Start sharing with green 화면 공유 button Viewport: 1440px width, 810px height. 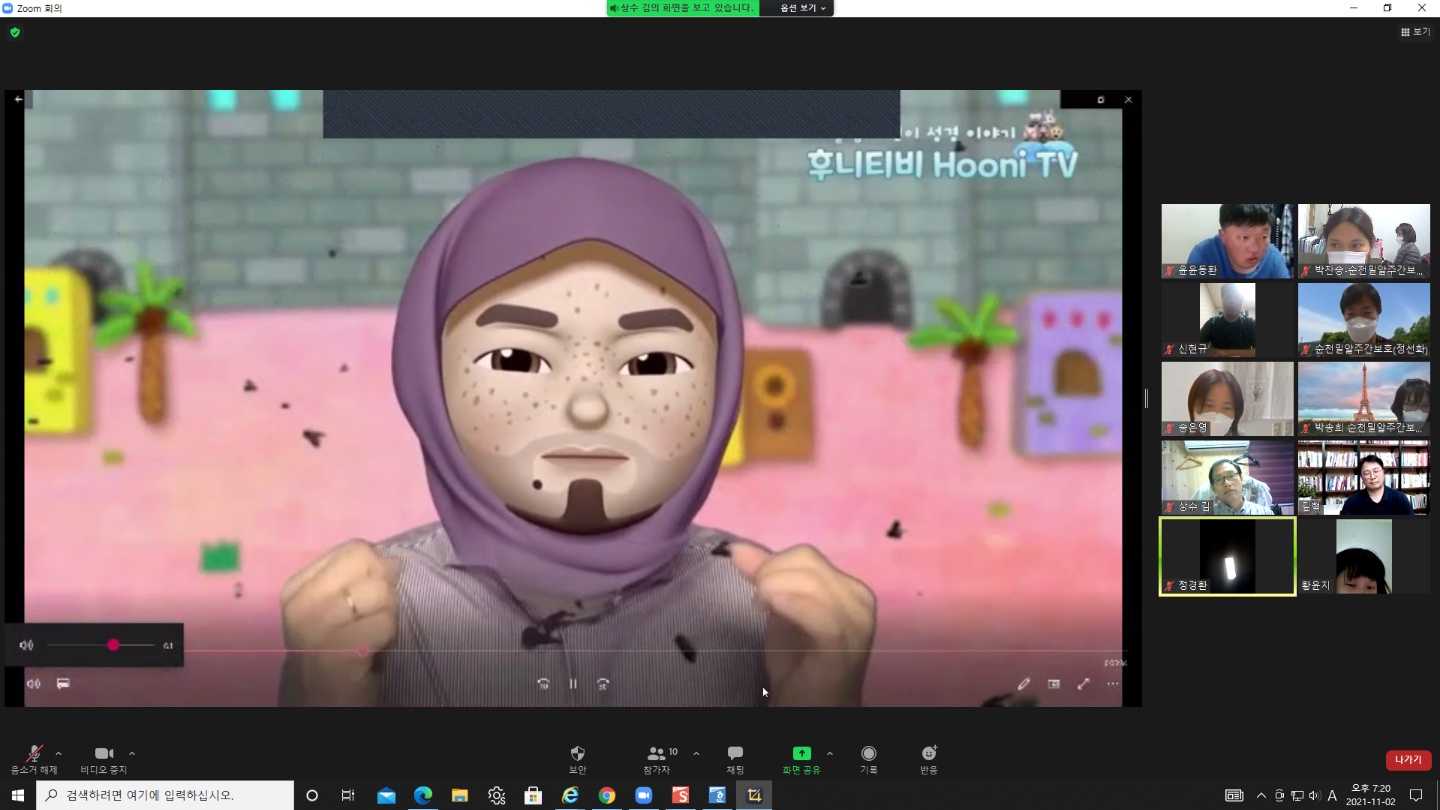point(801,760)
